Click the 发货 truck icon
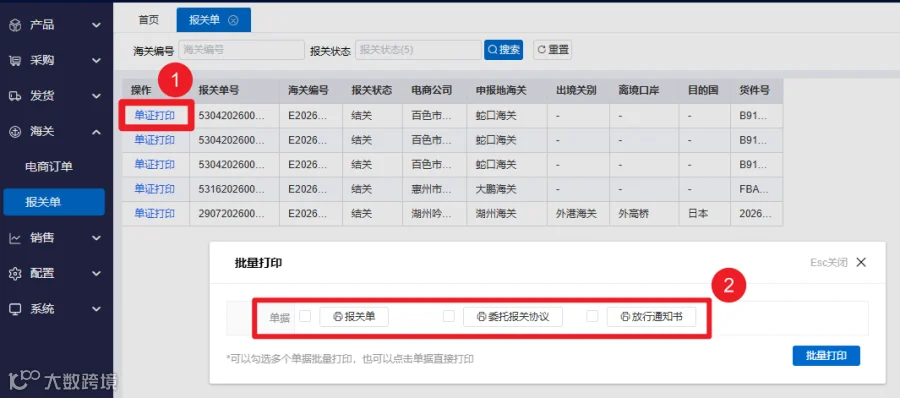 15,96
